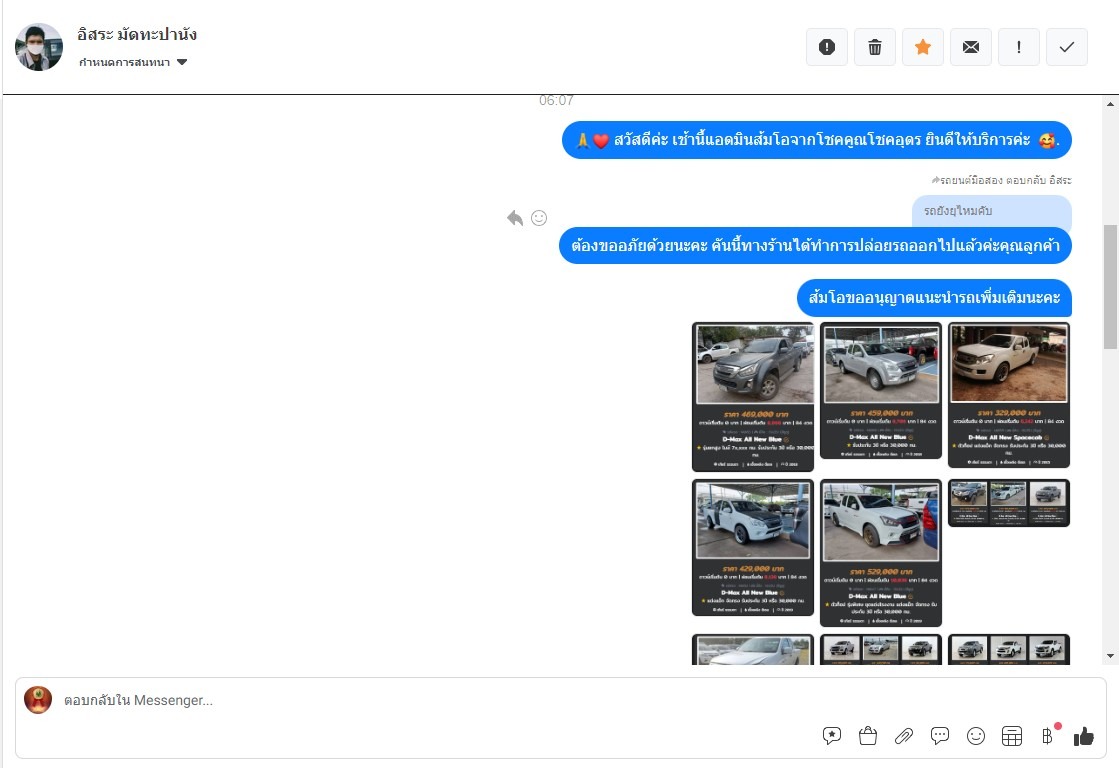Click the scrollbar down arrow
Image resolution: width=1119 pixels, height=768 pixels.
pyautogui.click(x=1110, y=656)
